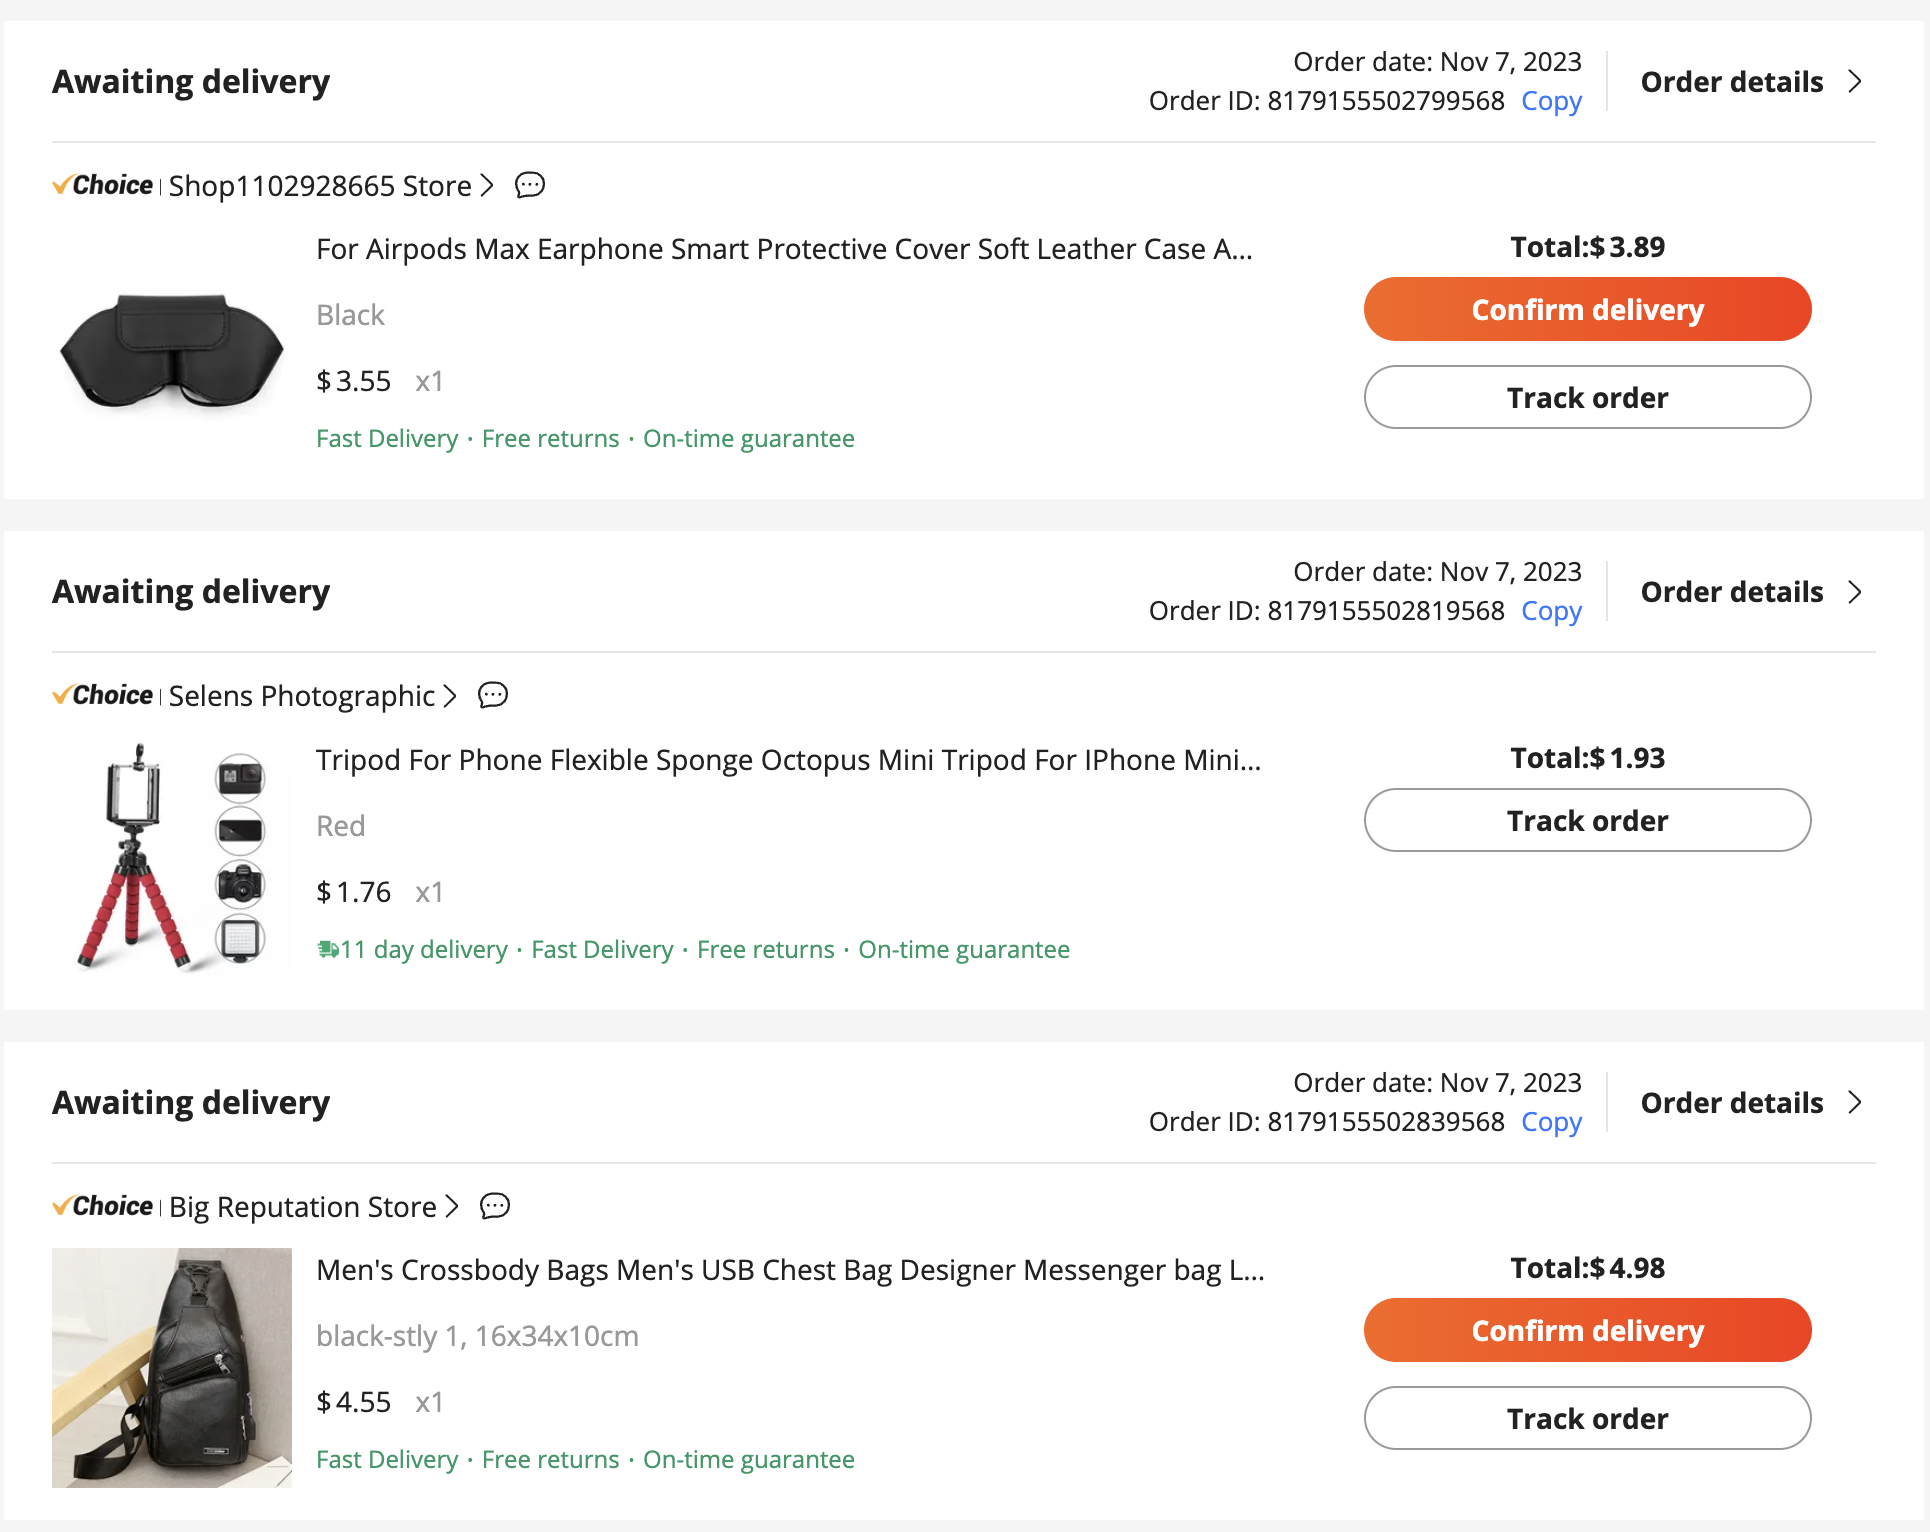The width and height of the screenshot is (1930, 1532).
Task: Open the Selens Photographic store page
Action: [302, 696]
